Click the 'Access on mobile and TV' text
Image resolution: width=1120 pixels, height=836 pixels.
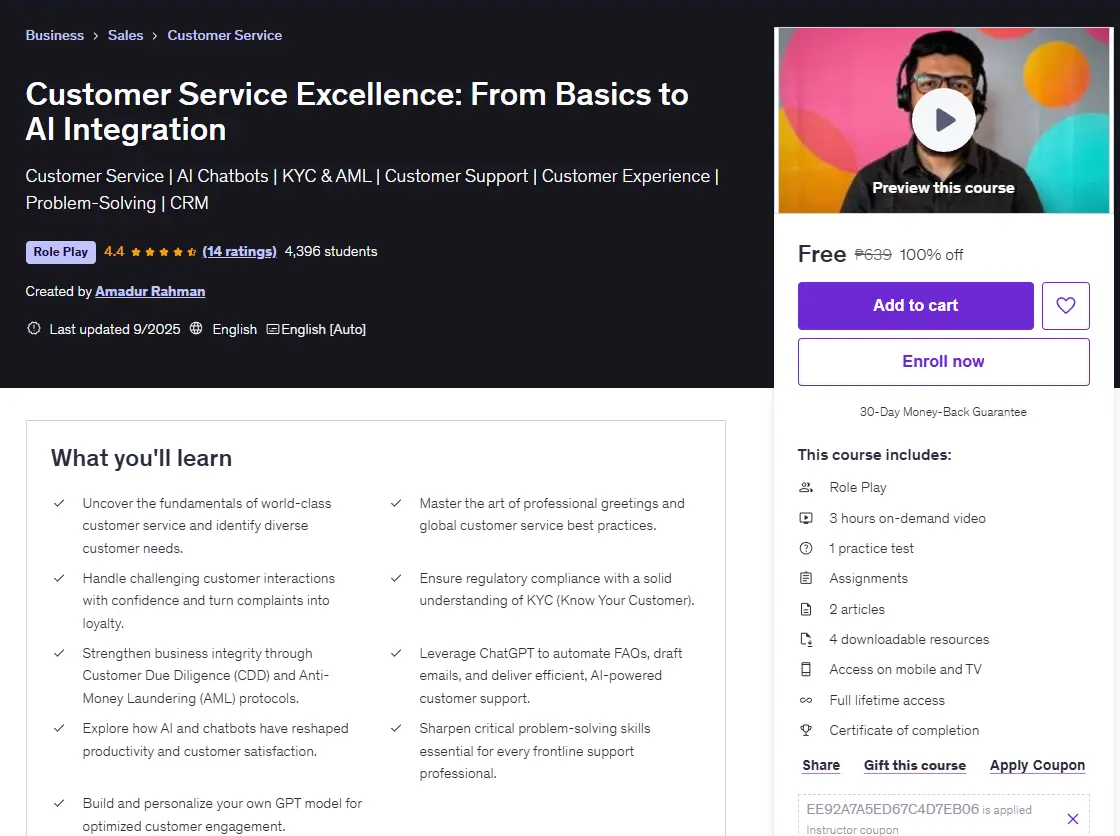click(905, 670)
